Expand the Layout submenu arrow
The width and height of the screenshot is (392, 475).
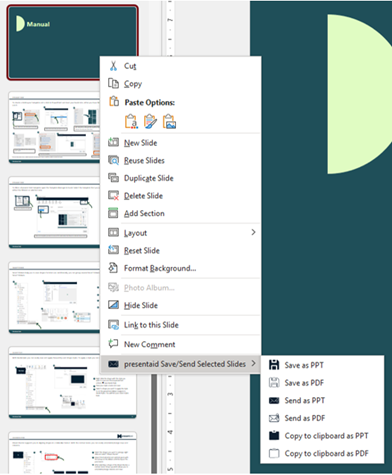click(x=254, y=232)
